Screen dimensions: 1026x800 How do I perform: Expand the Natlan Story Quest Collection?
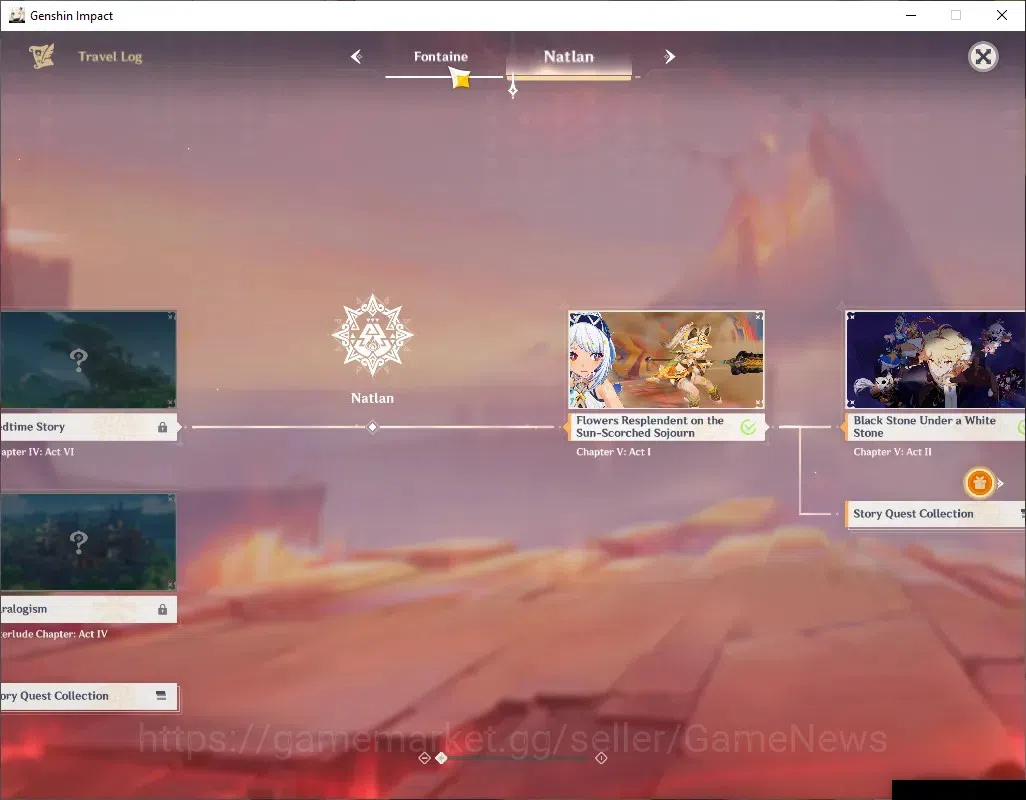click(936, 514)
